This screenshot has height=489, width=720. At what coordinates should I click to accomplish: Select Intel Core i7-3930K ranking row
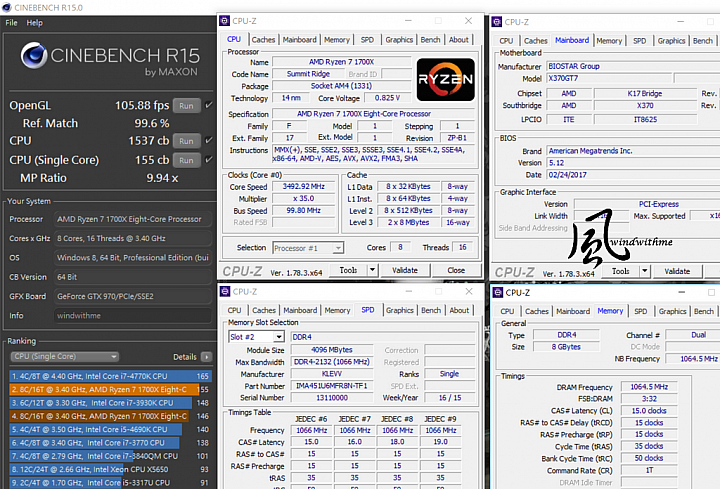110,403
